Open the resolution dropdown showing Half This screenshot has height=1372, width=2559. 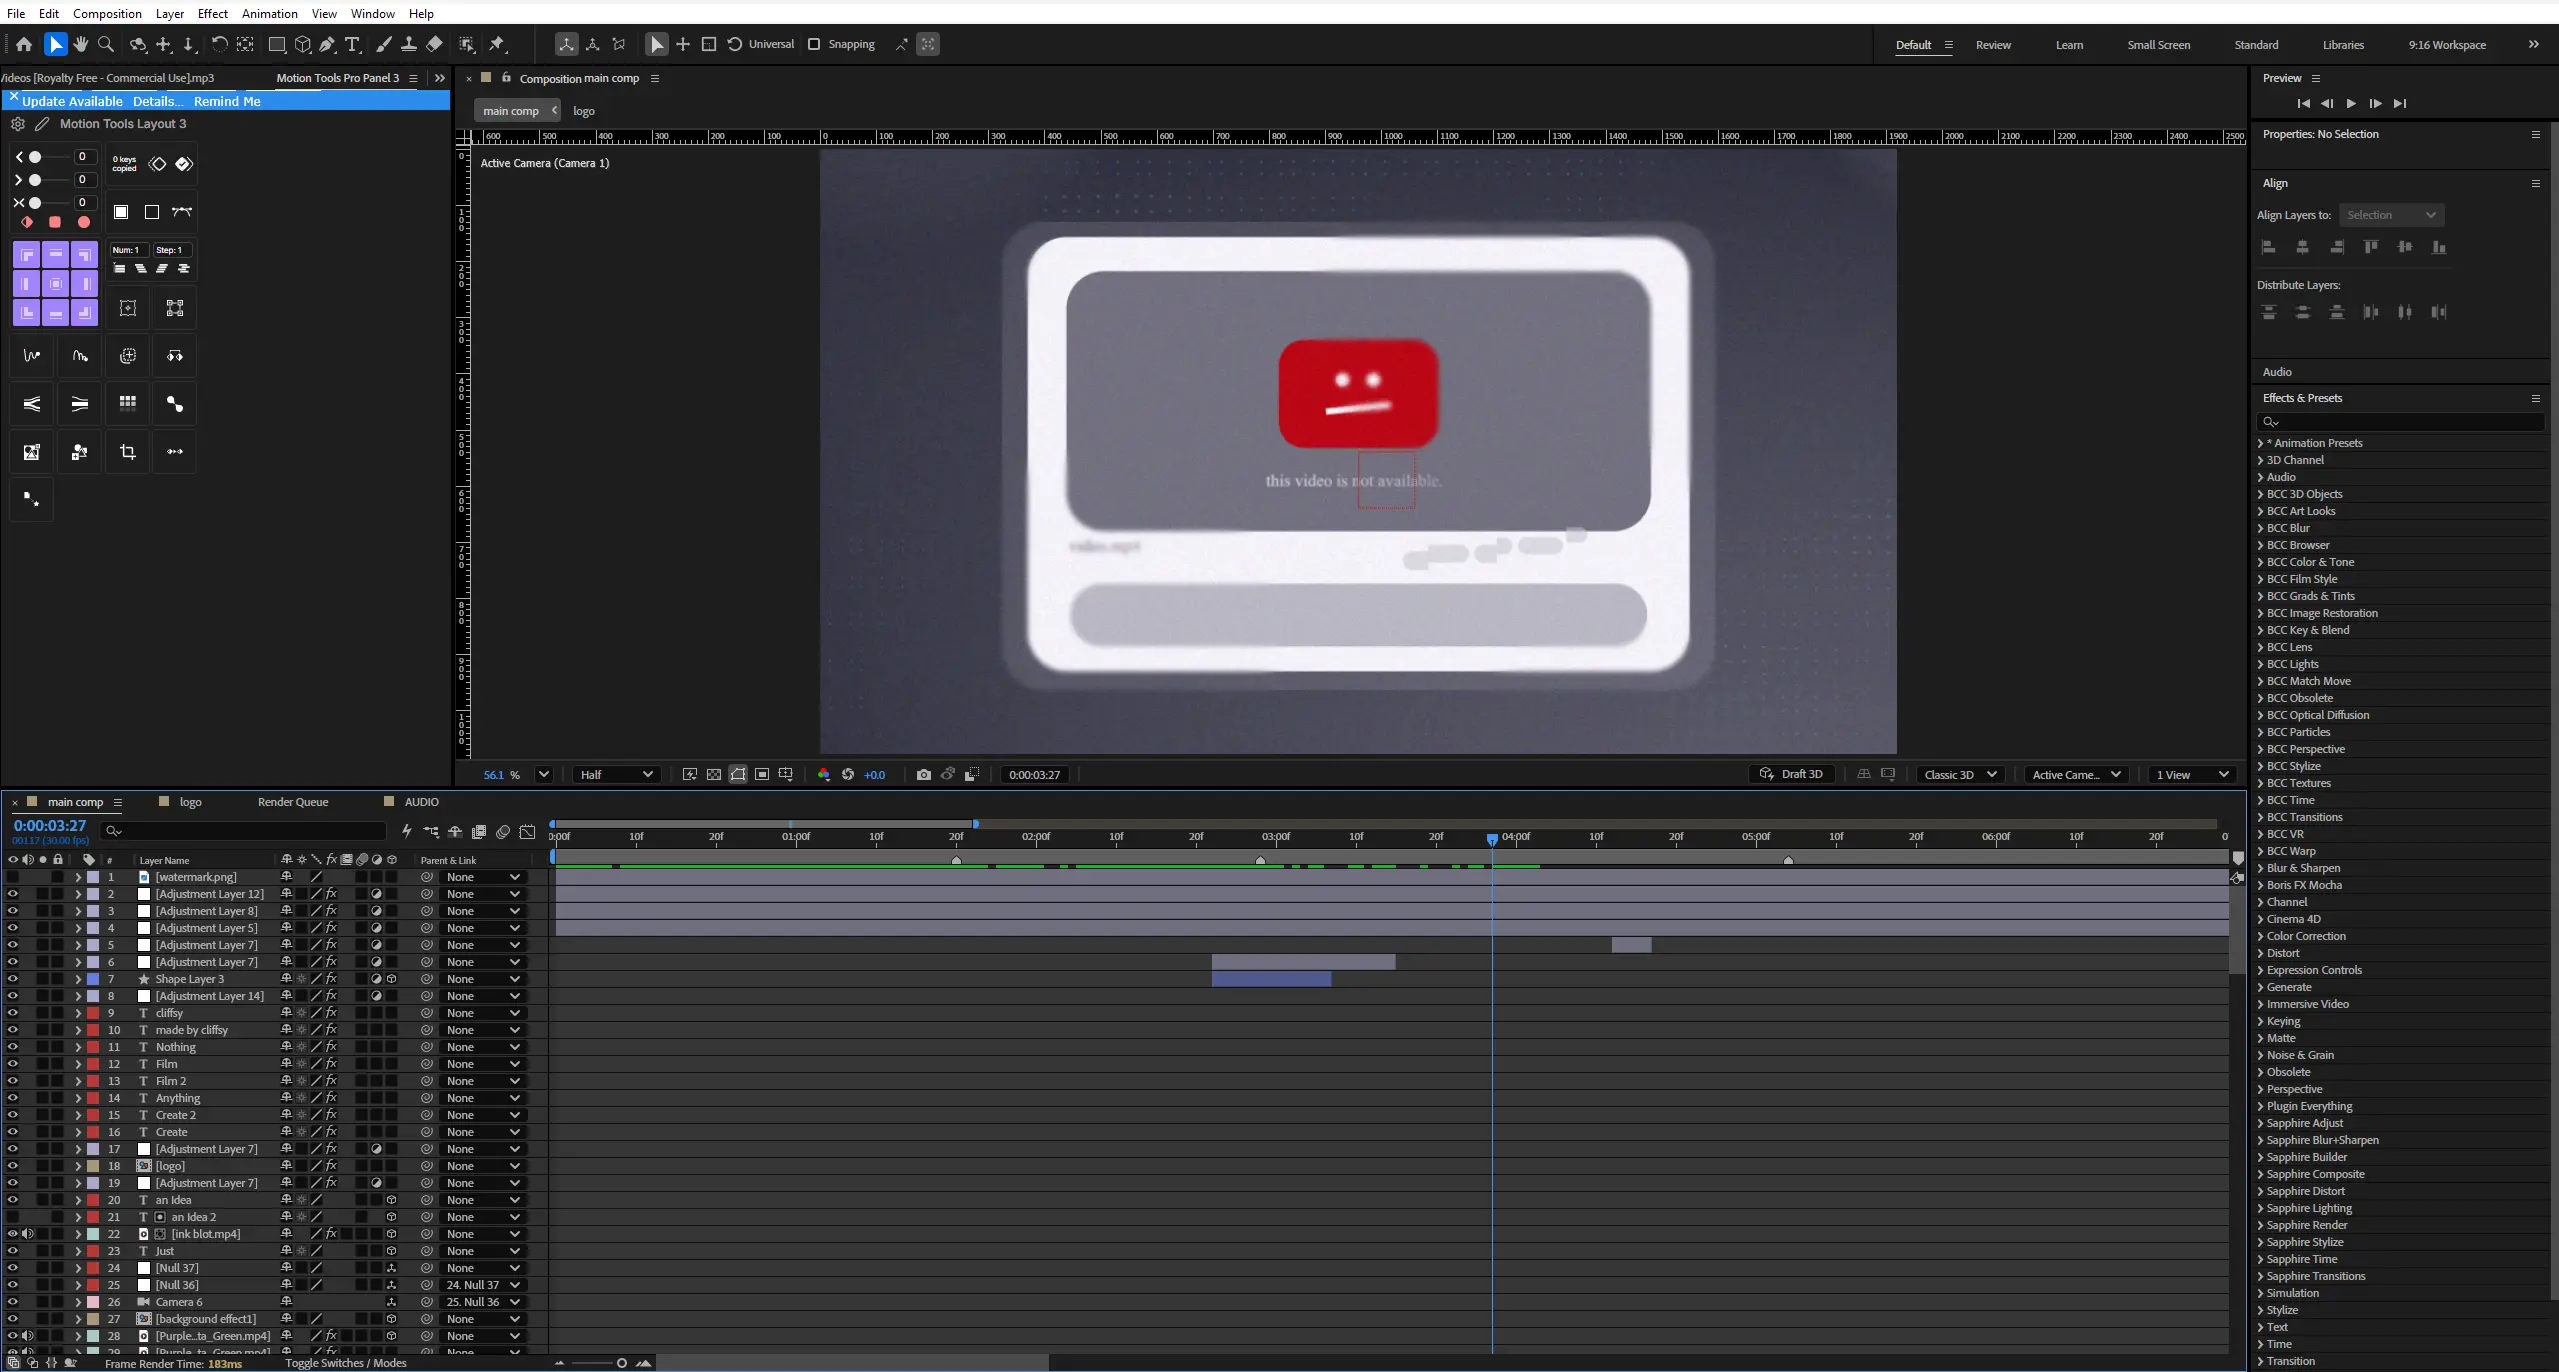(616, 775)
